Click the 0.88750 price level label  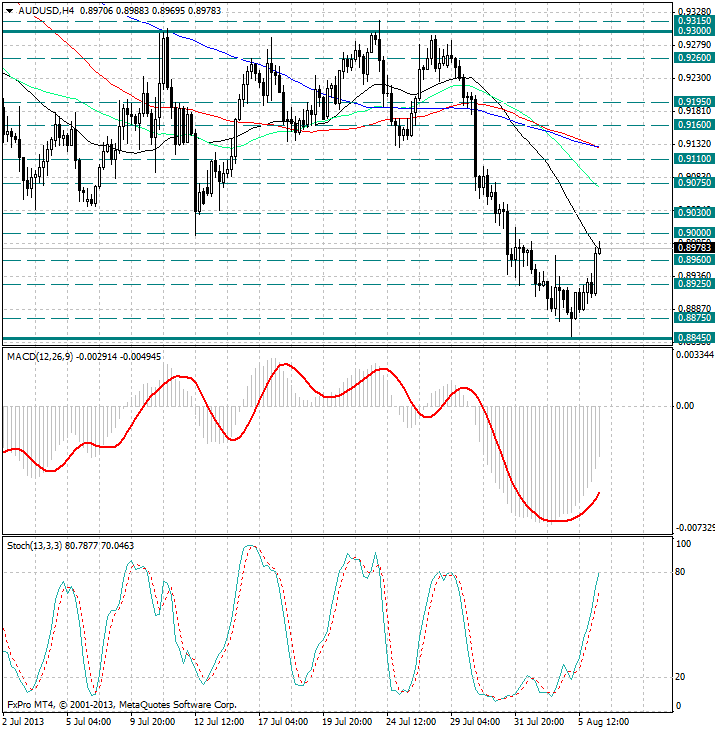point(694,318)
